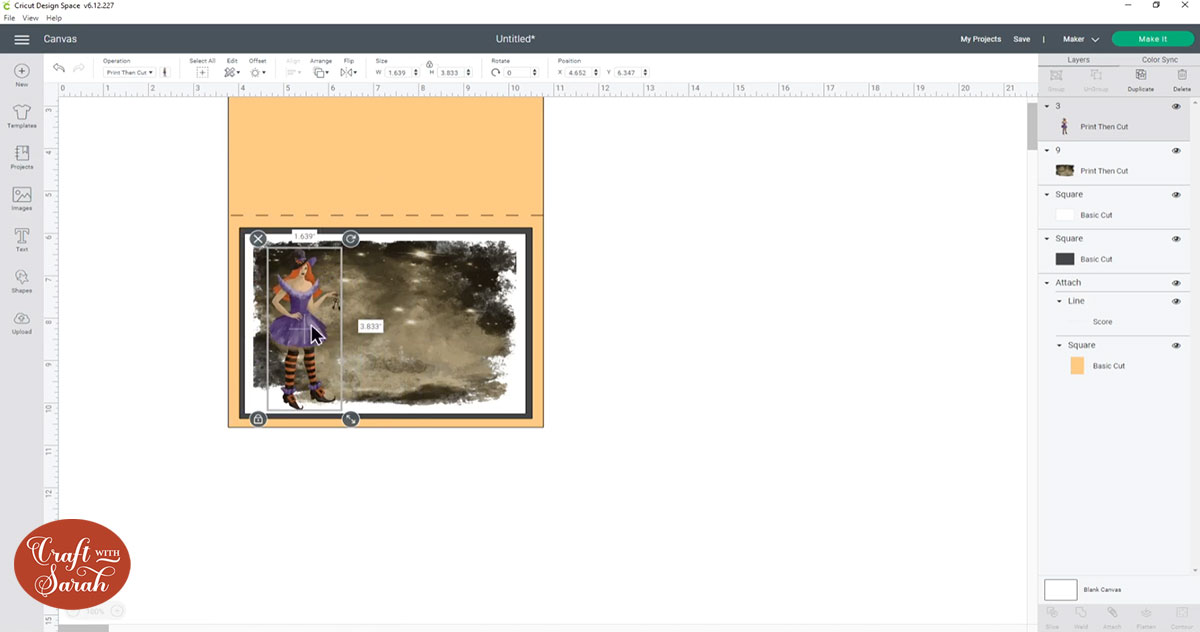
Task: Toggle visibility of dark Square layer
Action: click(1176, 239)
